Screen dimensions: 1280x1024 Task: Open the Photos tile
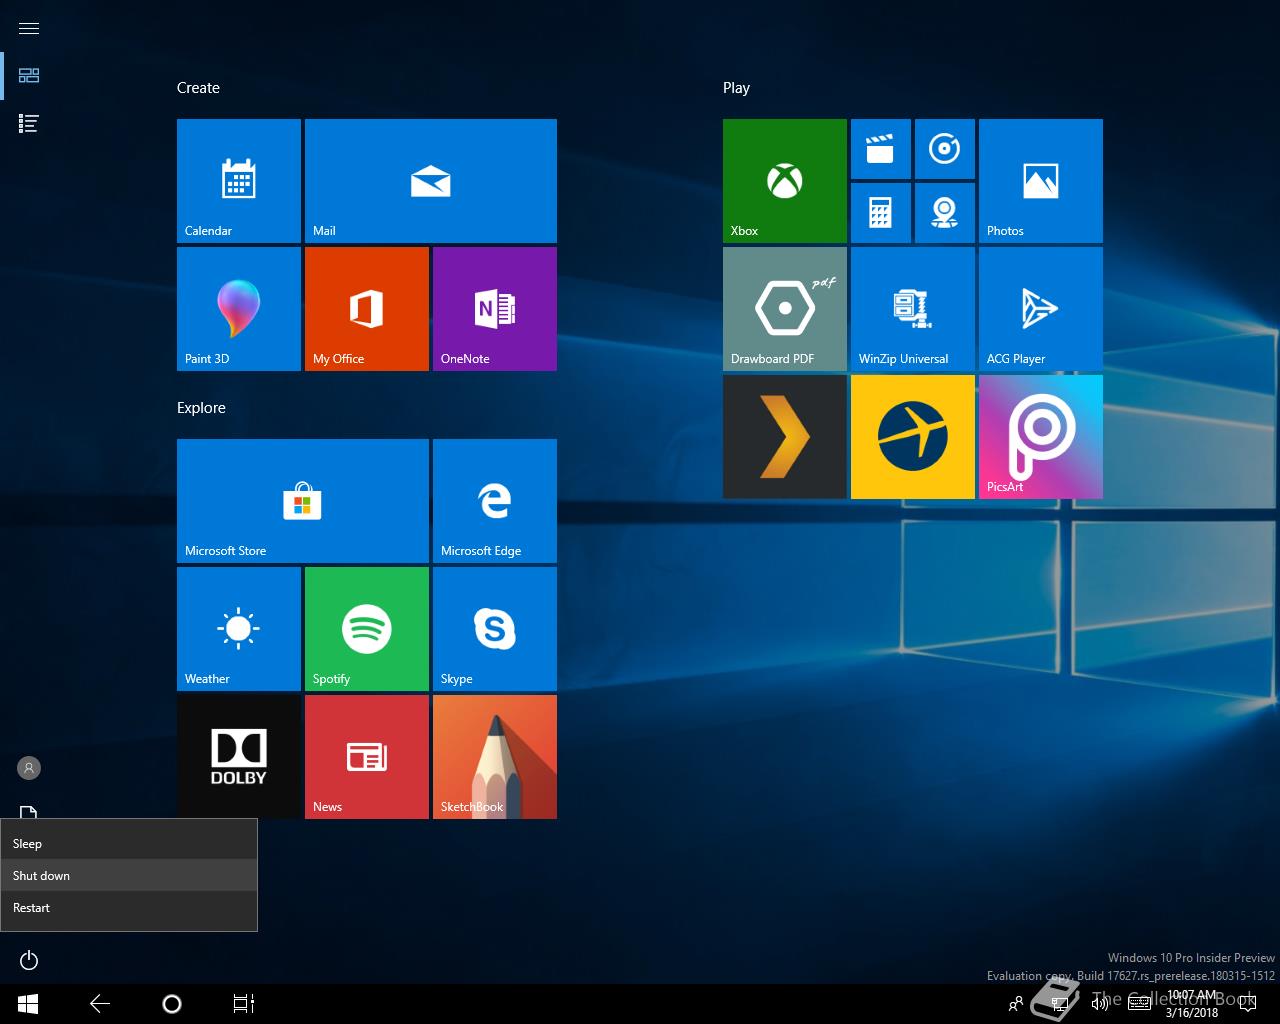click(x=1041, y=181)
